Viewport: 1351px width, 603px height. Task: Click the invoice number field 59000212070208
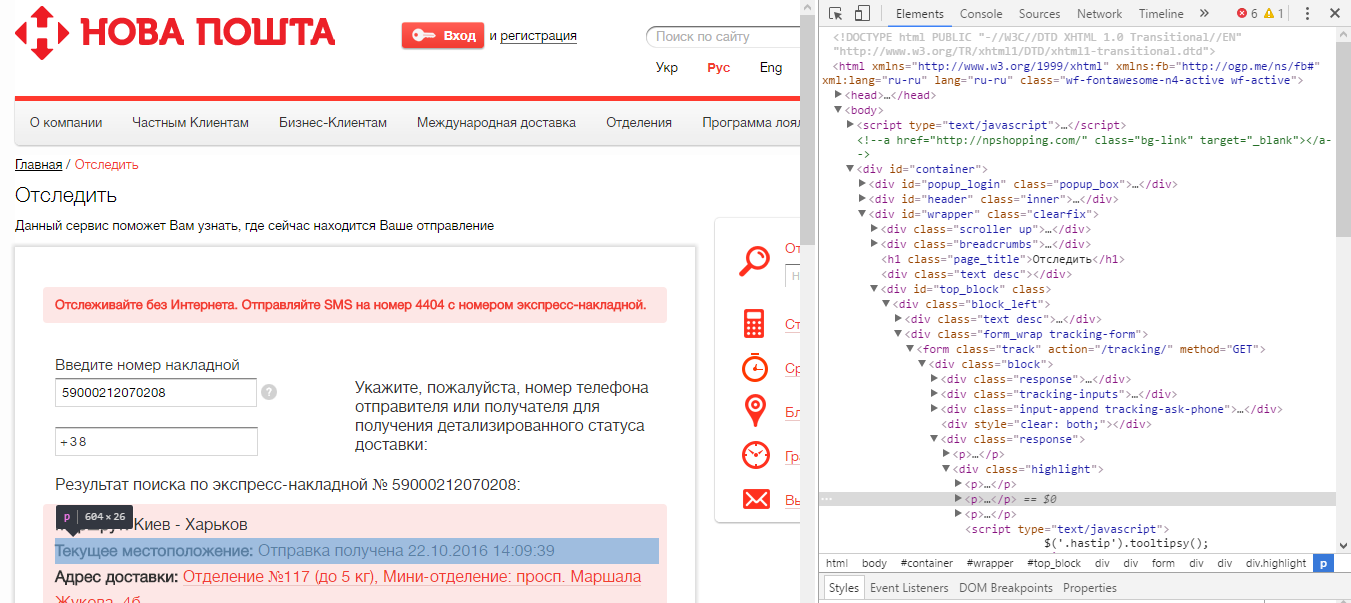pos(156,393)
